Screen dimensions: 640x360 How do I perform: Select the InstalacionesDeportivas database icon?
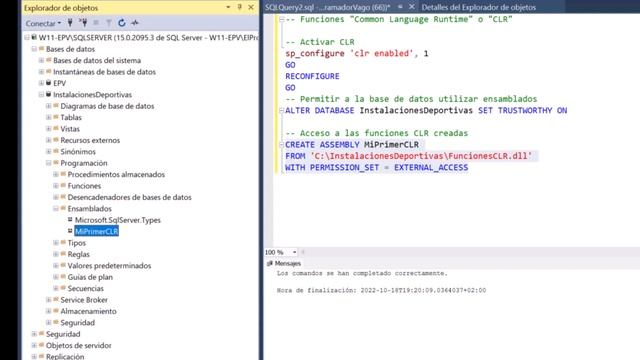point(49,94)
